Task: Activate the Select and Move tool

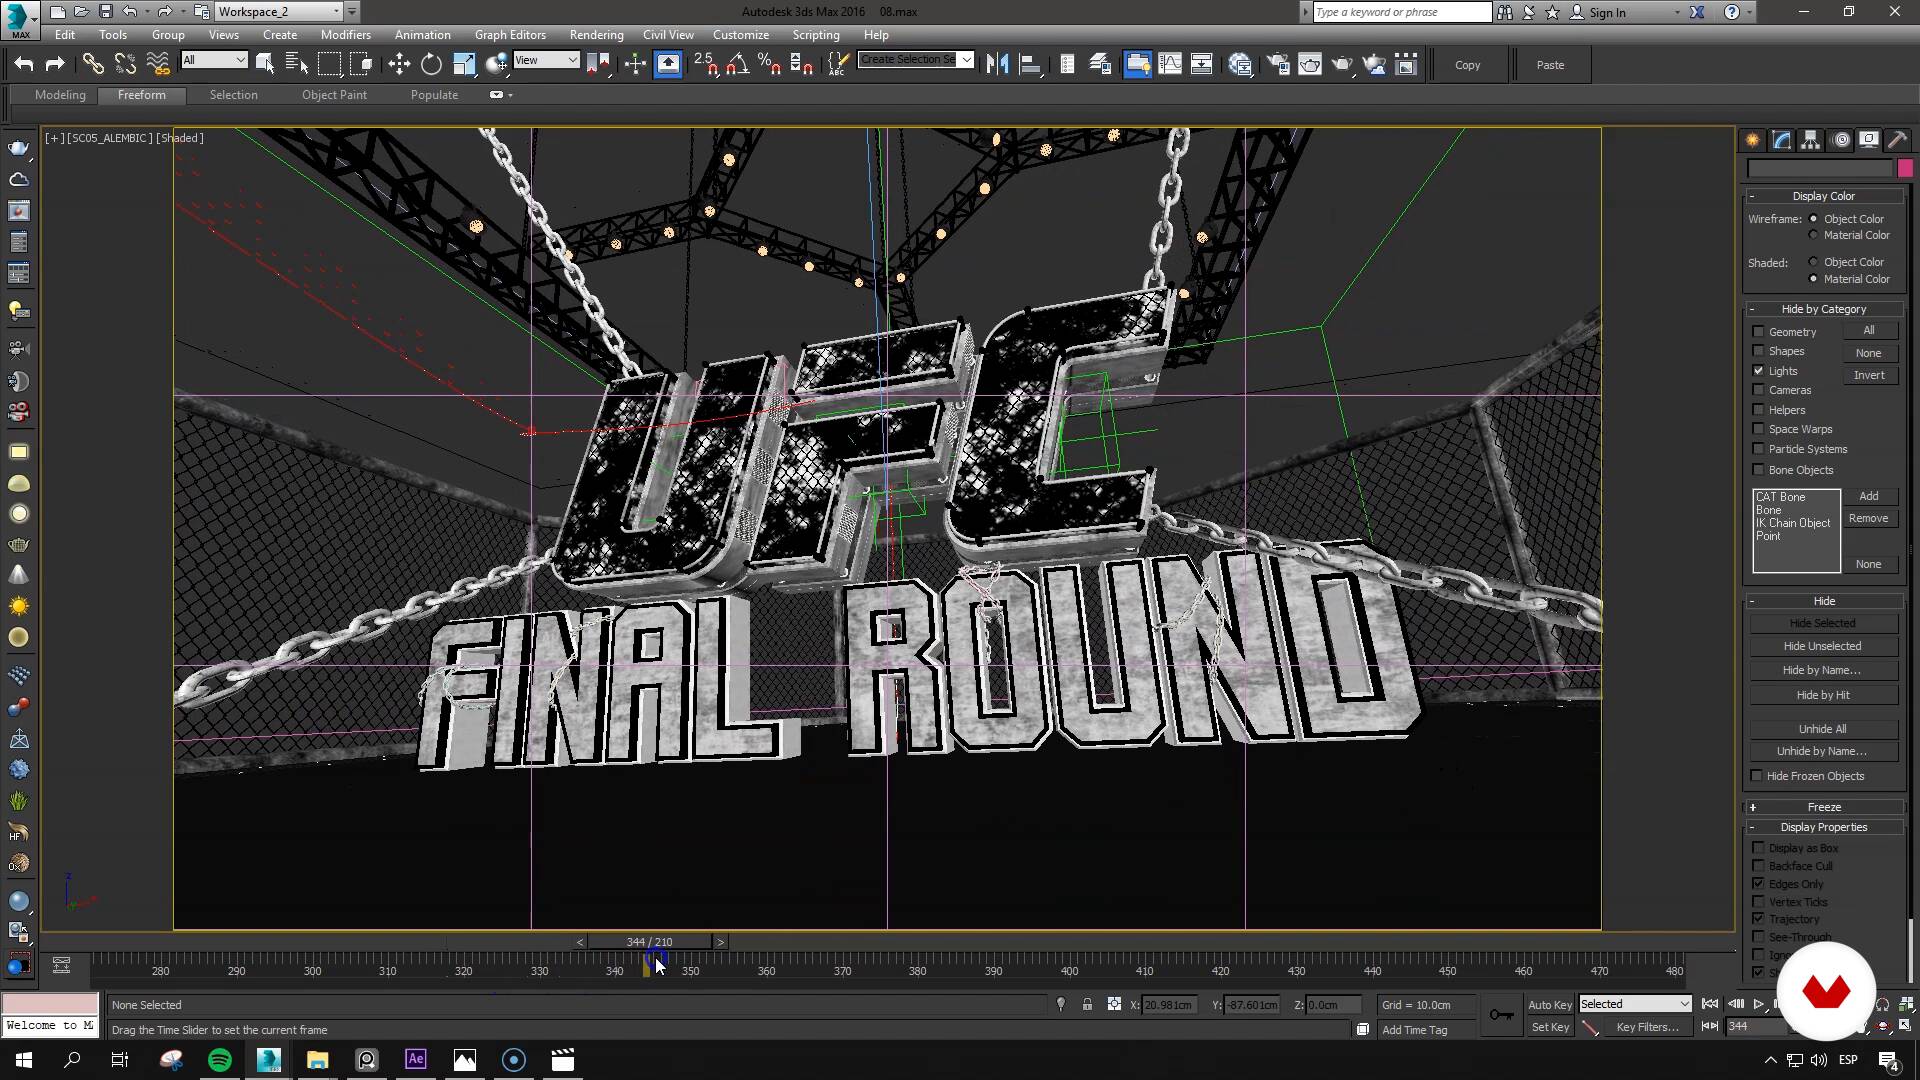Action: [399, 65]
